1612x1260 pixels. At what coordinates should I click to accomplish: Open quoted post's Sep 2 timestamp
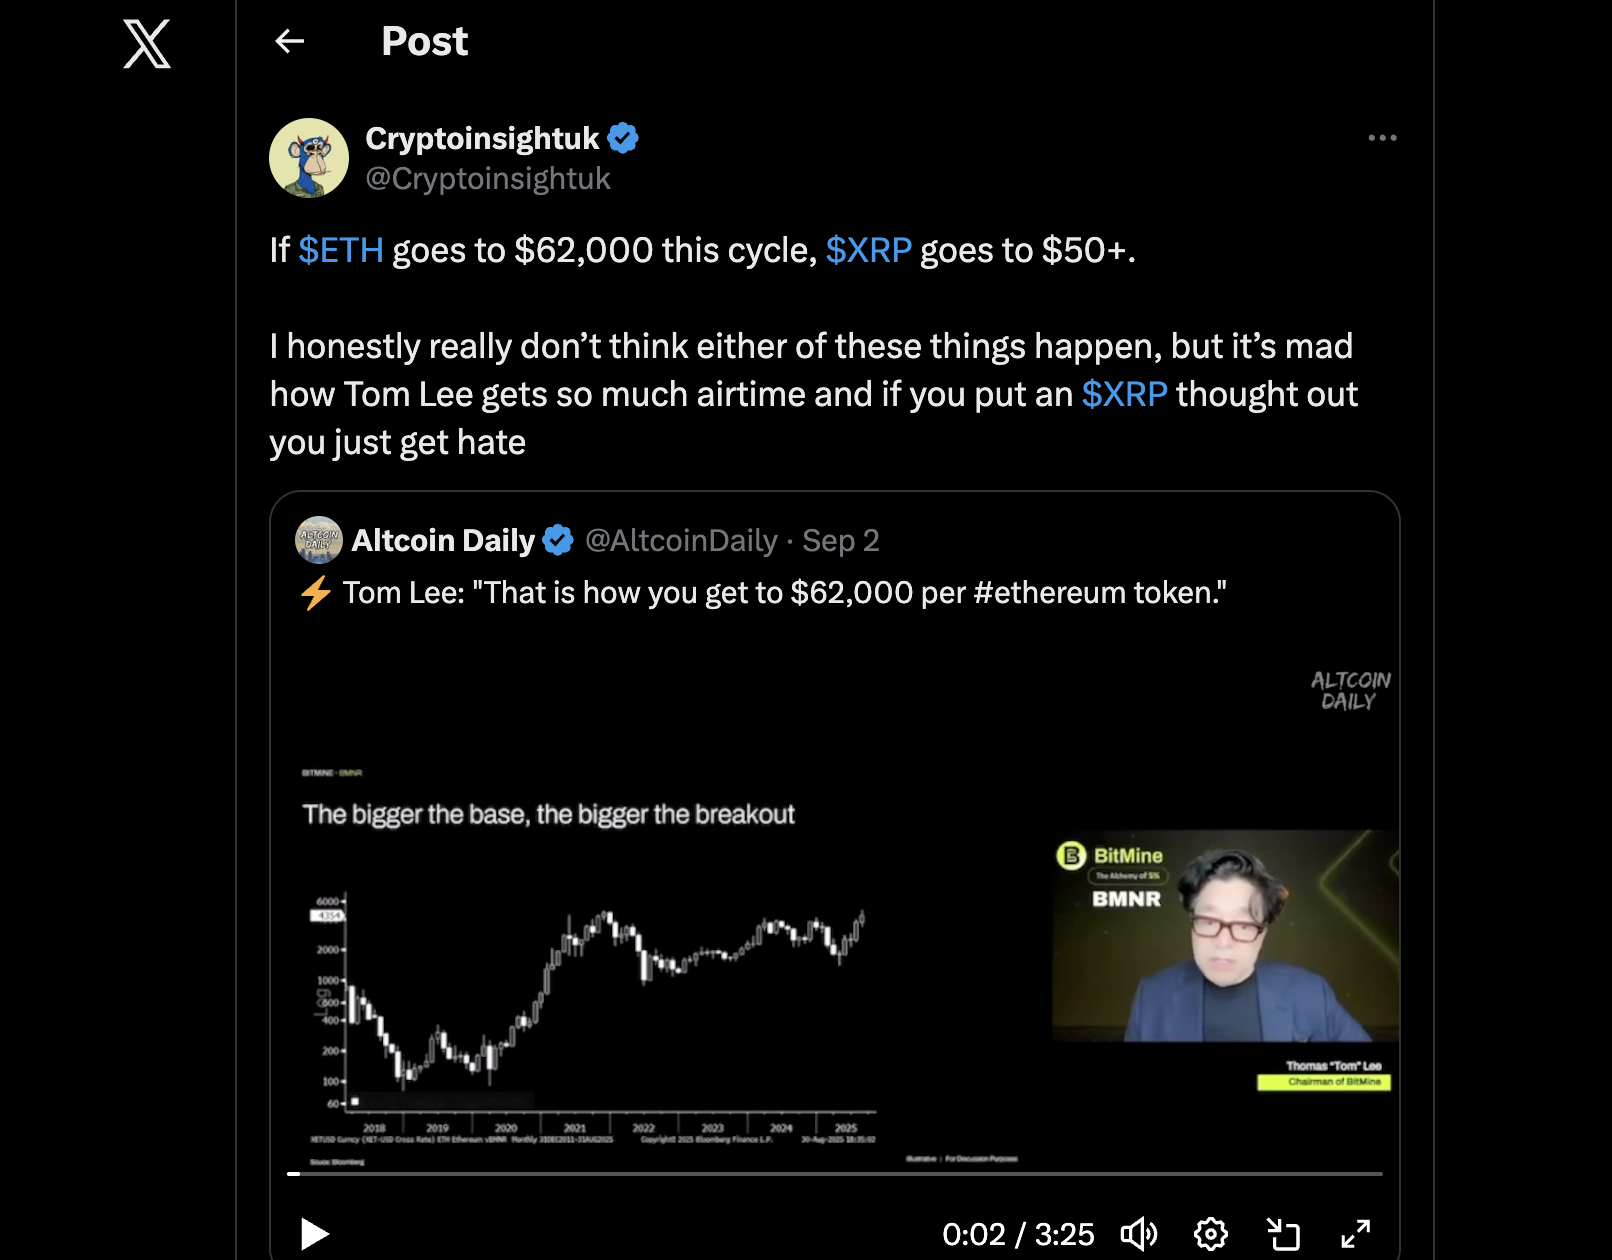click(x=841, y=541)
